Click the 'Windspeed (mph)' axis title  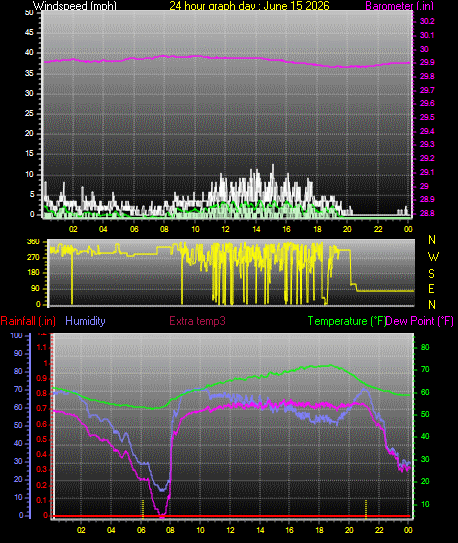pos(75,6)
